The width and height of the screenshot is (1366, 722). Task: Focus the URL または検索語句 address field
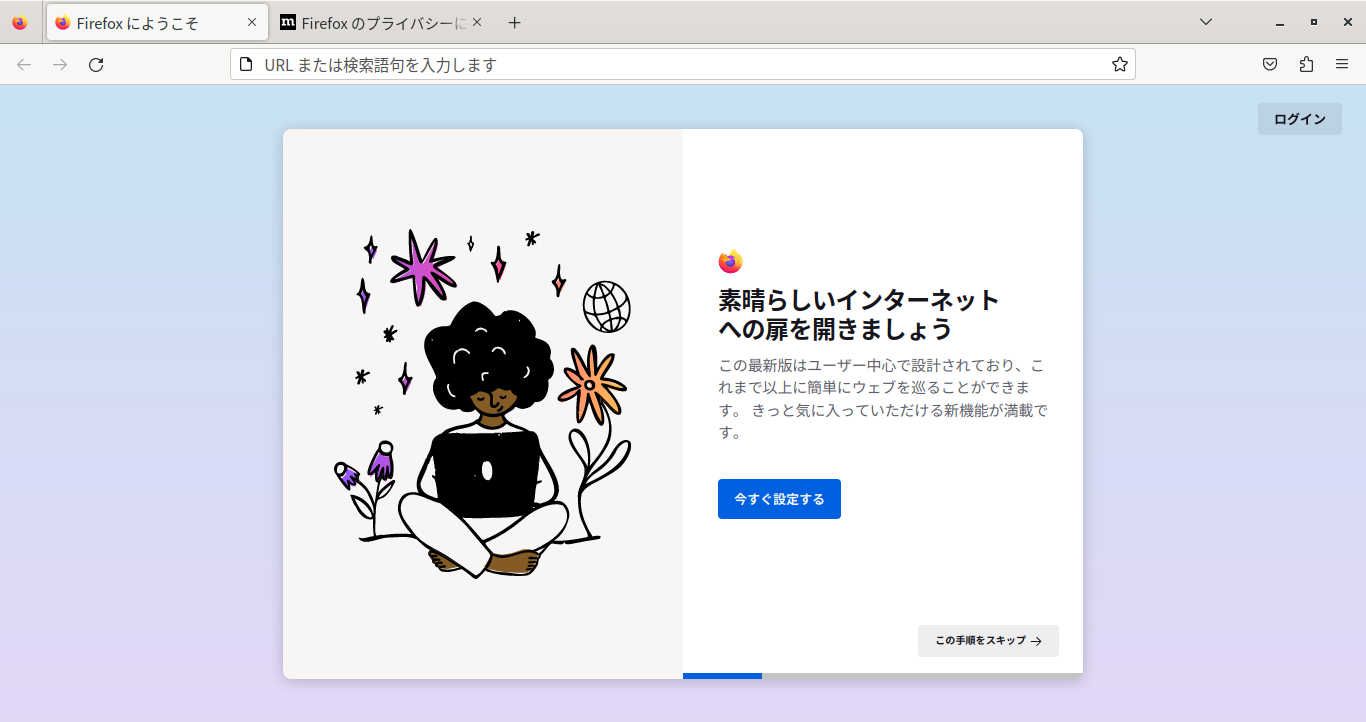click(x=683, y=65)
